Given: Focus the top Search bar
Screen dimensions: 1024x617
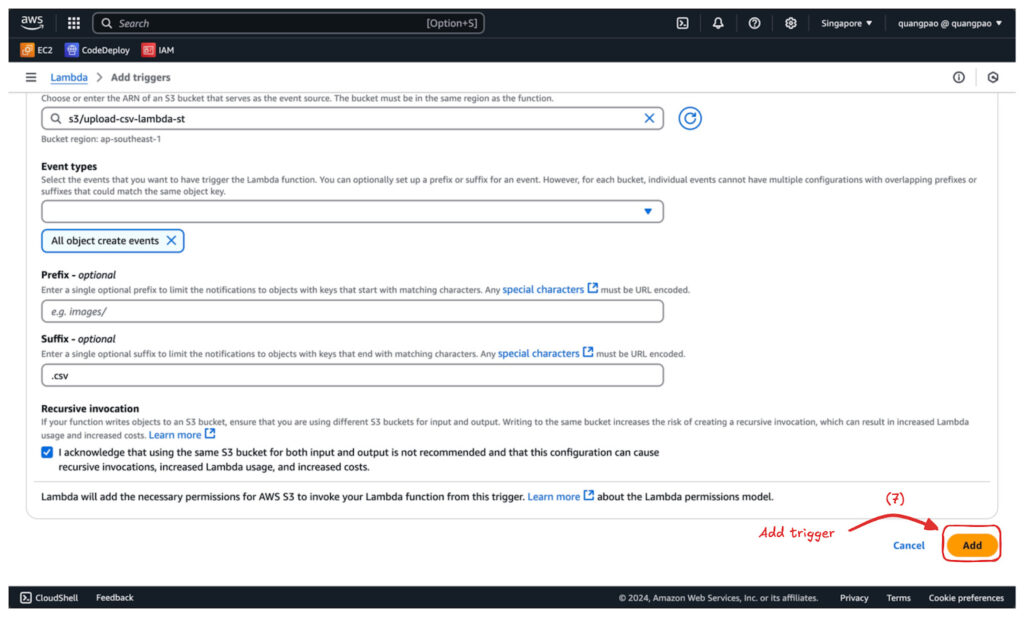Looking at the screenshot, I should (x=289, y=23).
